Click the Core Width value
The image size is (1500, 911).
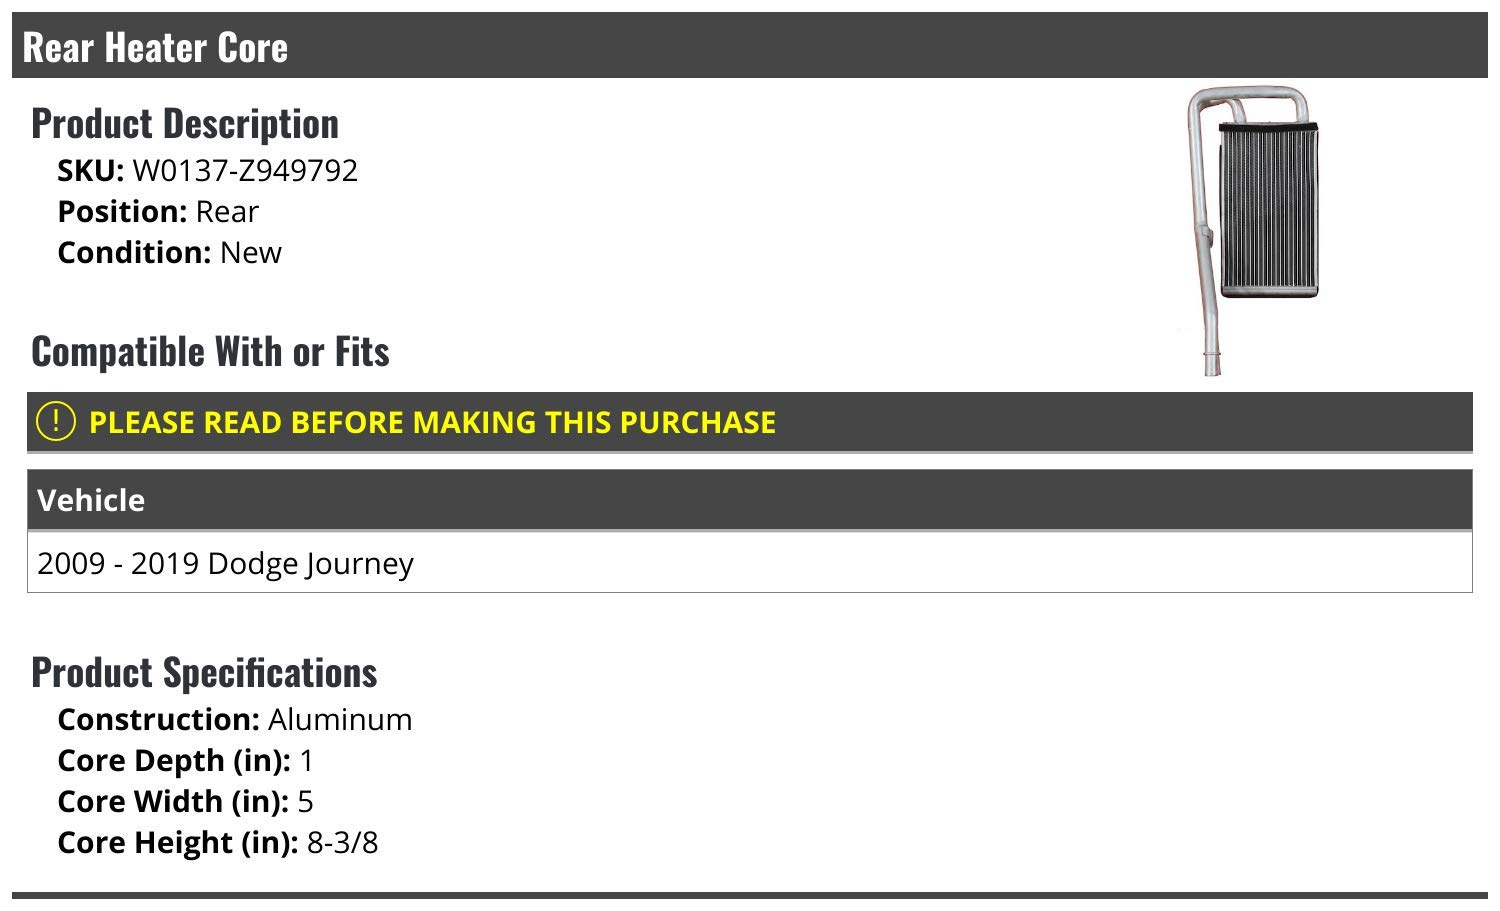305,802
